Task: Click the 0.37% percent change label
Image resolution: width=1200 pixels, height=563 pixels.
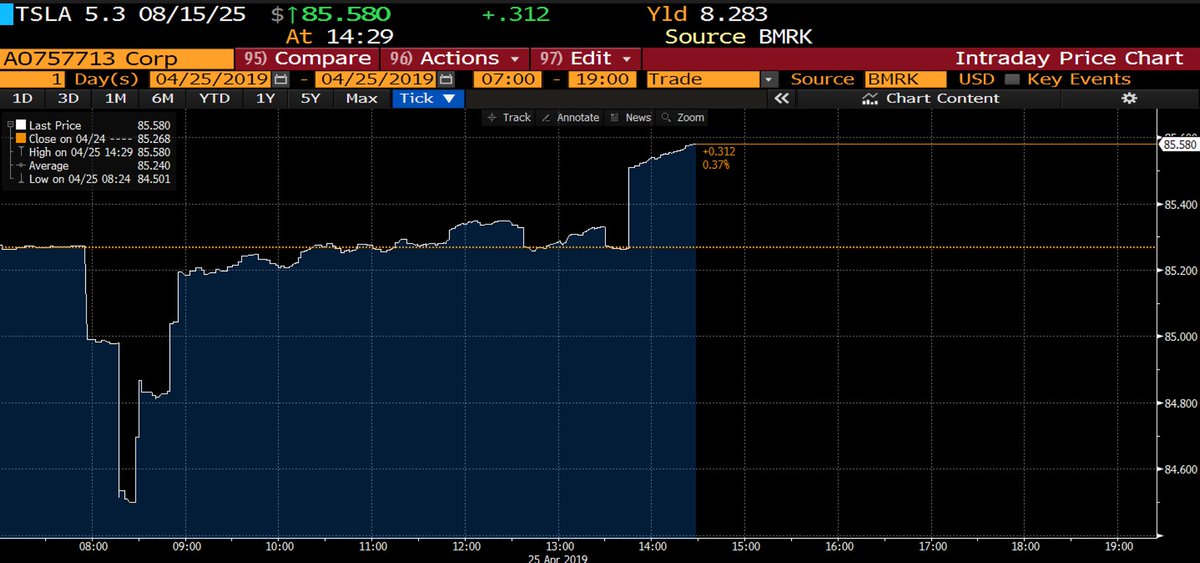Action: tap(716, 164)
